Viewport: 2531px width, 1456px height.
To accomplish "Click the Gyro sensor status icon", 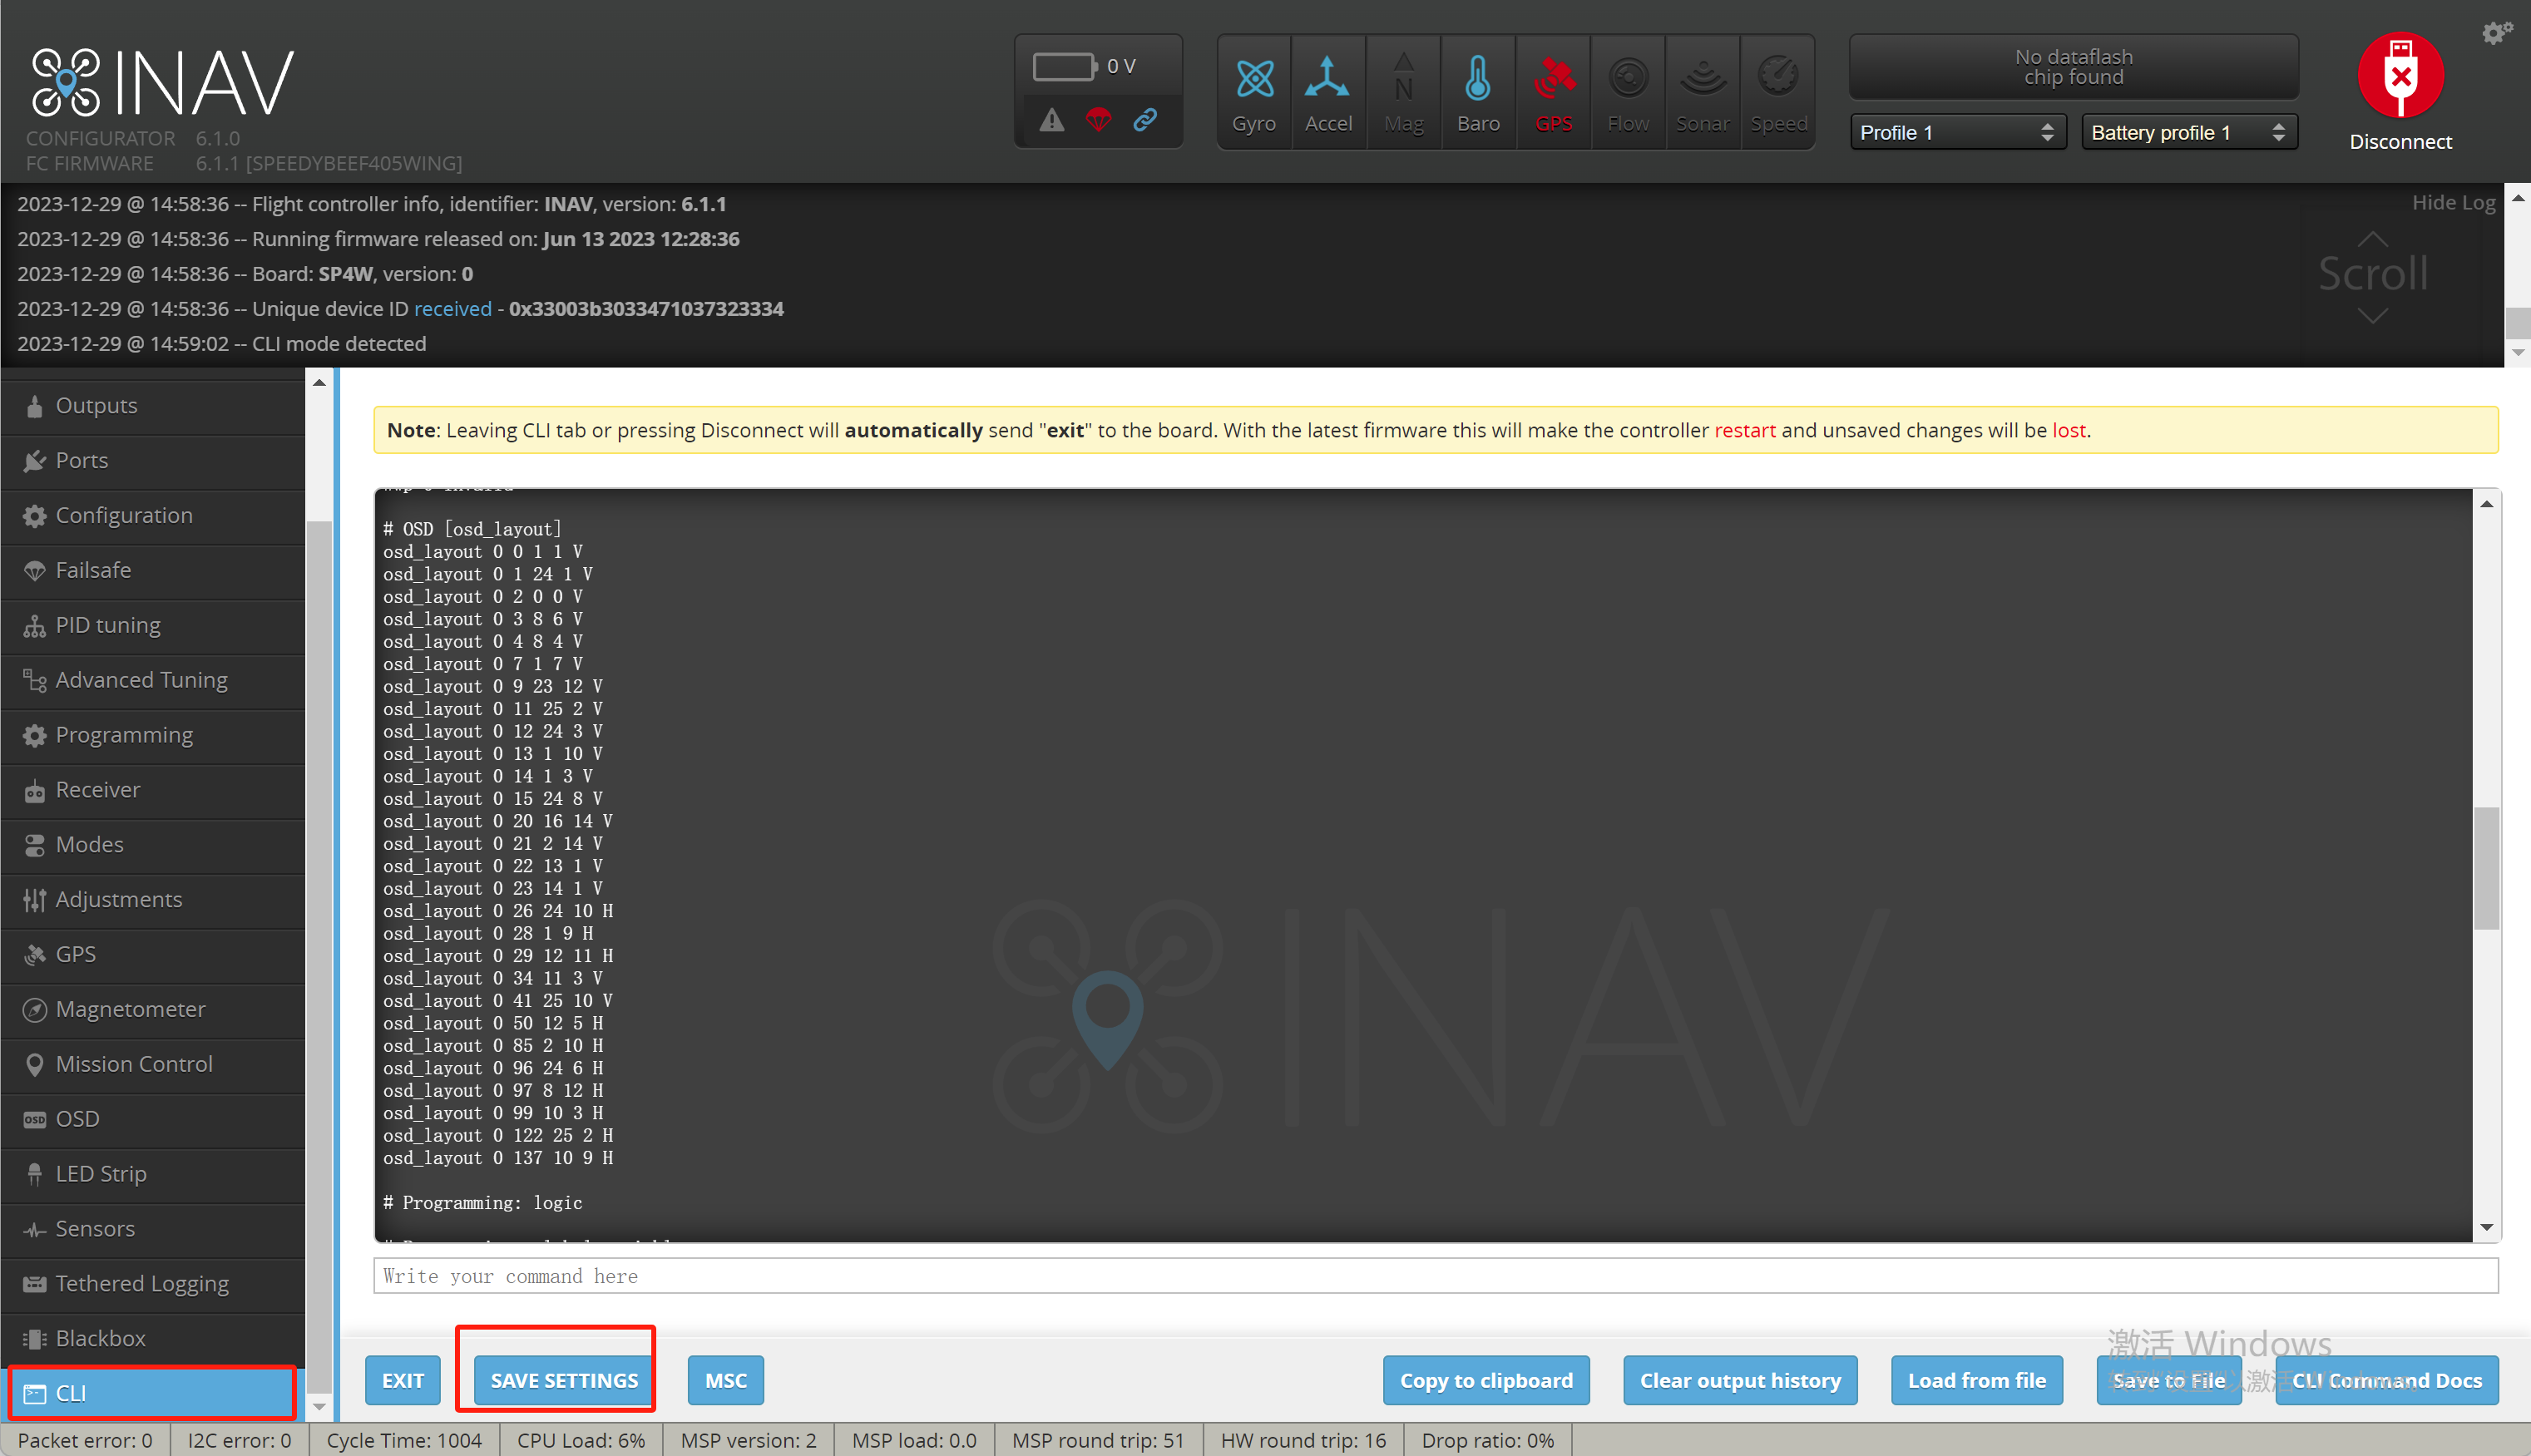I will click(1254, 92).
